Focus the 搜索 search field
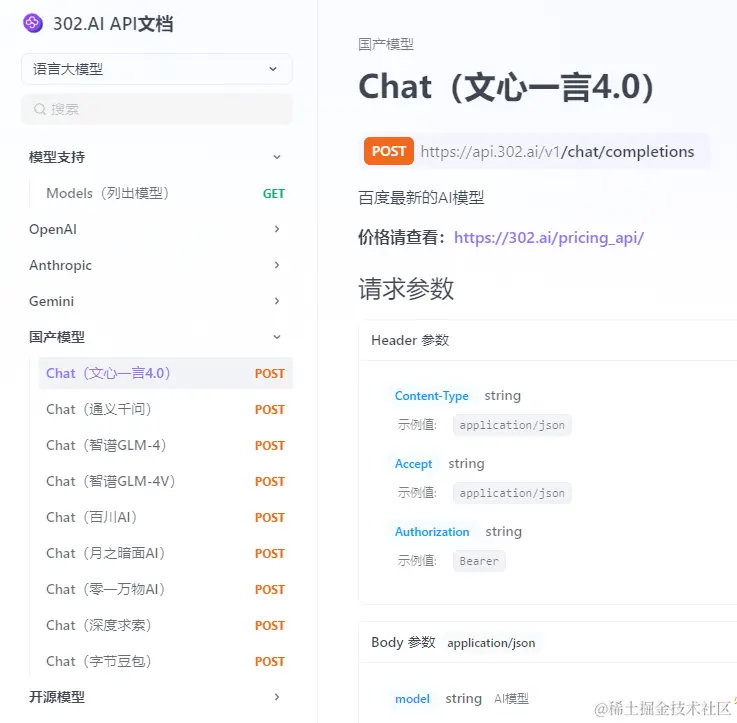This screenshot has width=737, height=723. (x=157, y=109)
